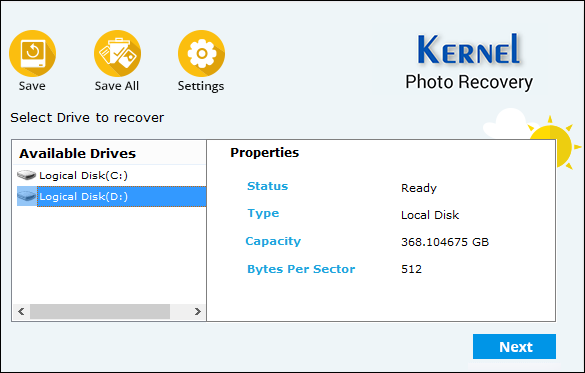Click the horizontal scrollbar thumb in drives list
Screen dimensions: 585x373
click(x=100, y=311)
